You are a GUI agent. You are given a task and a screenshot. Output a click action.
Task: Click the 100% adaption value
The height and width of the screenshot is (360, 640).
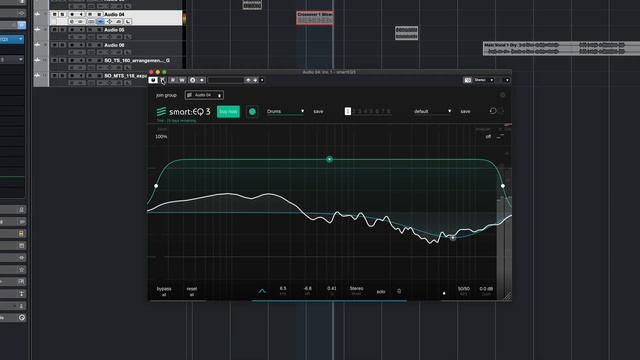click(161, 137)
